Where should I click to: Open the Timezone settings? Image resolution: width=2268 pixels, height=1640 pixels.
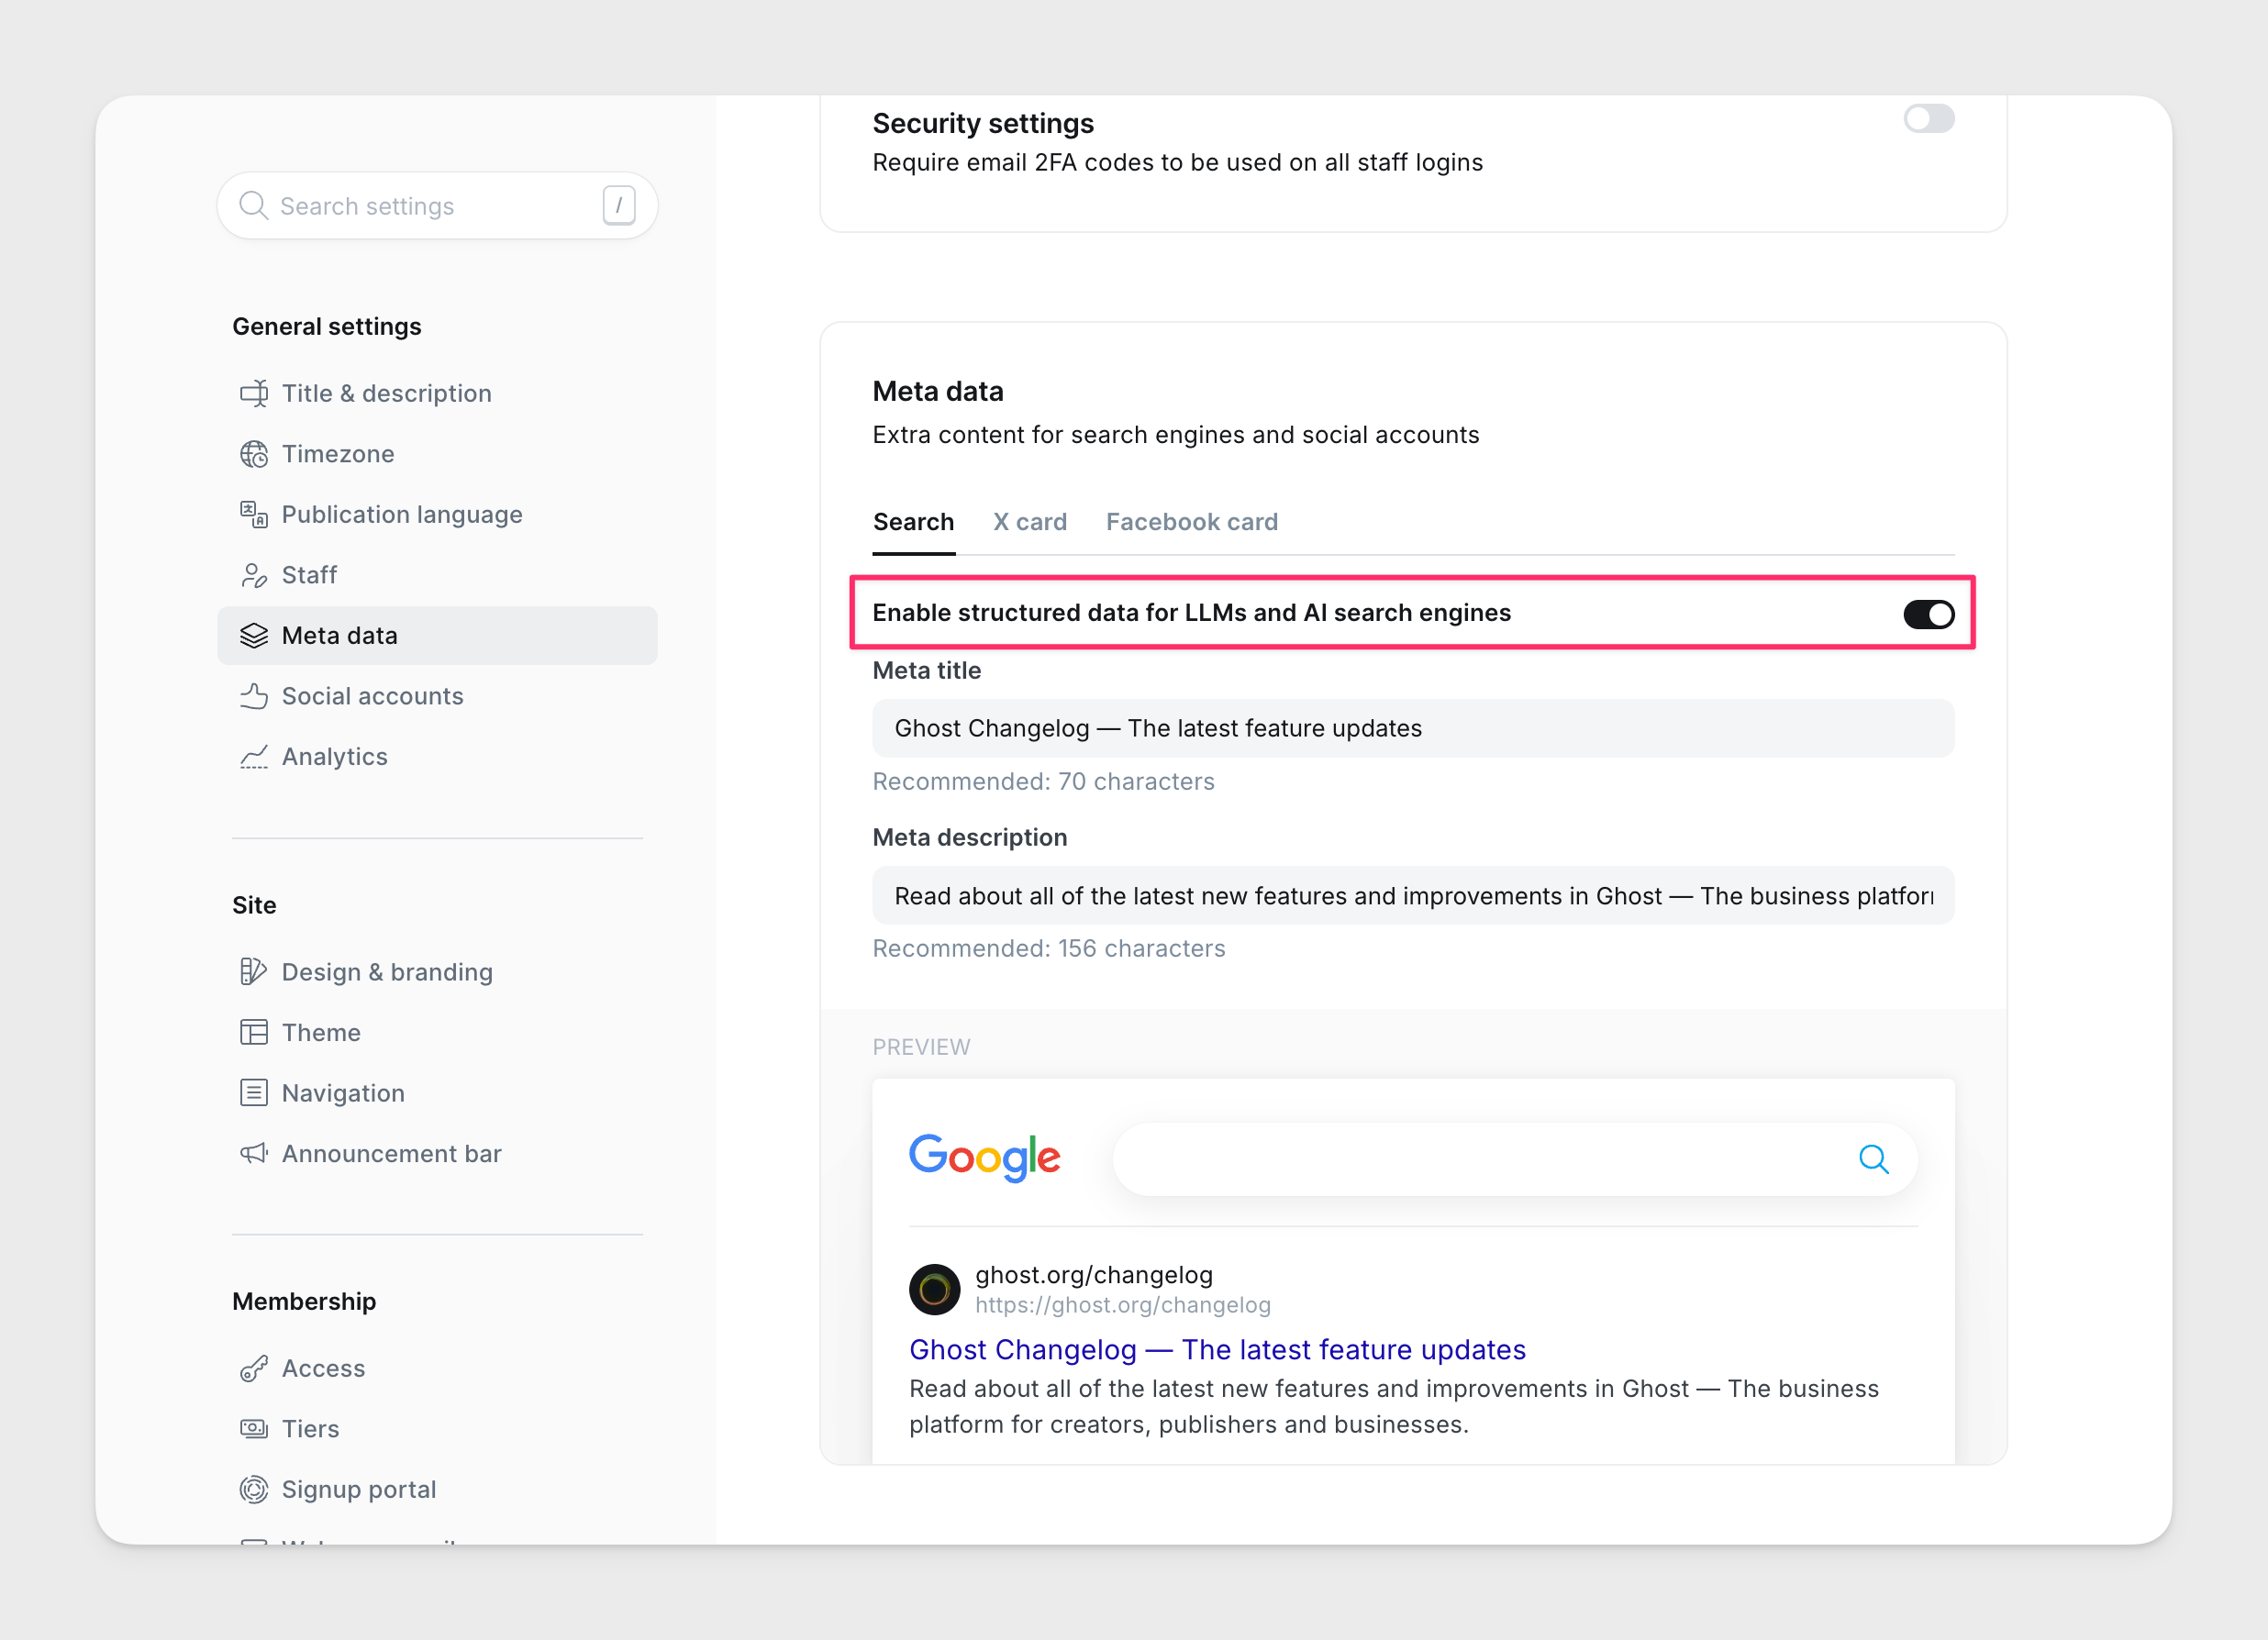[437, 454]
